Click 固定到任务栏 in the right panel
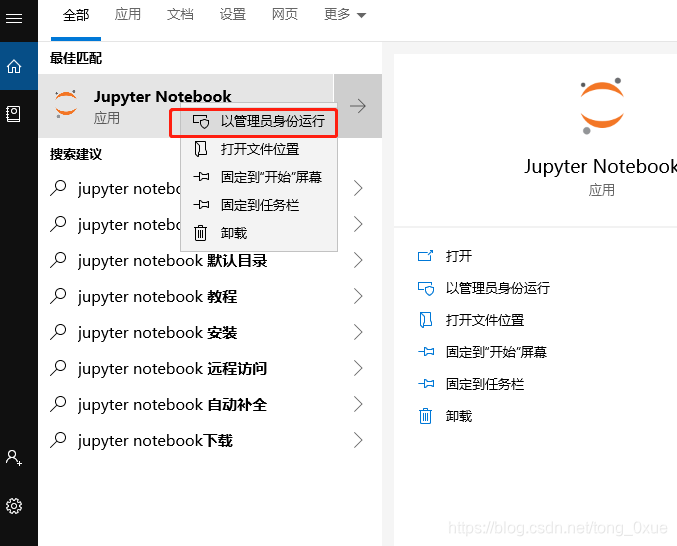The width and height of the screenshot is (677, 546). (485, 384)
